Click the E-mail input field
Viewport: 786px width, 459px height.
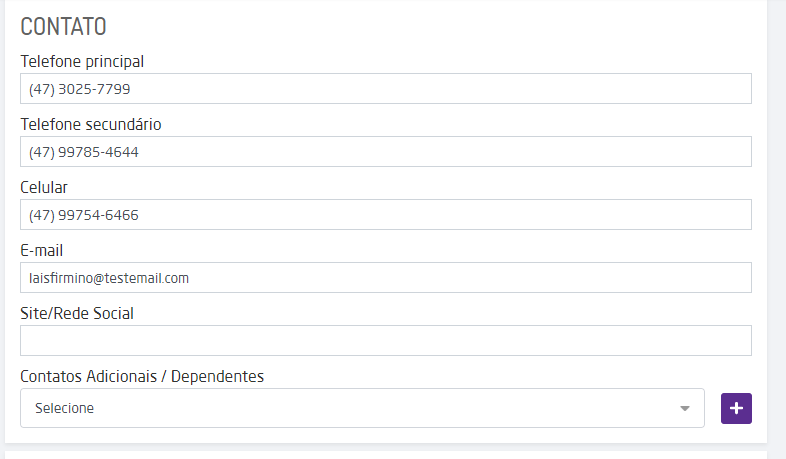tap(385, 278)
